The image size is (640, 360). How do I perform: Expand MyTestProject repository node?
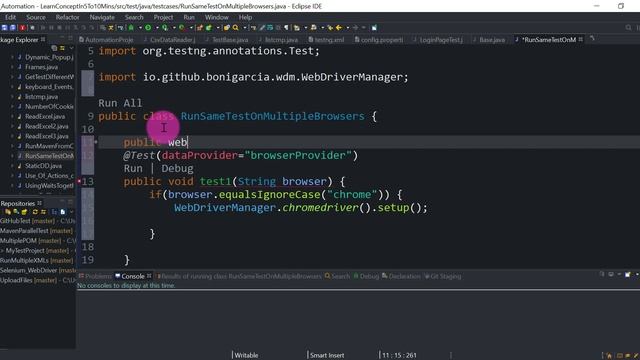click(2, 251)
